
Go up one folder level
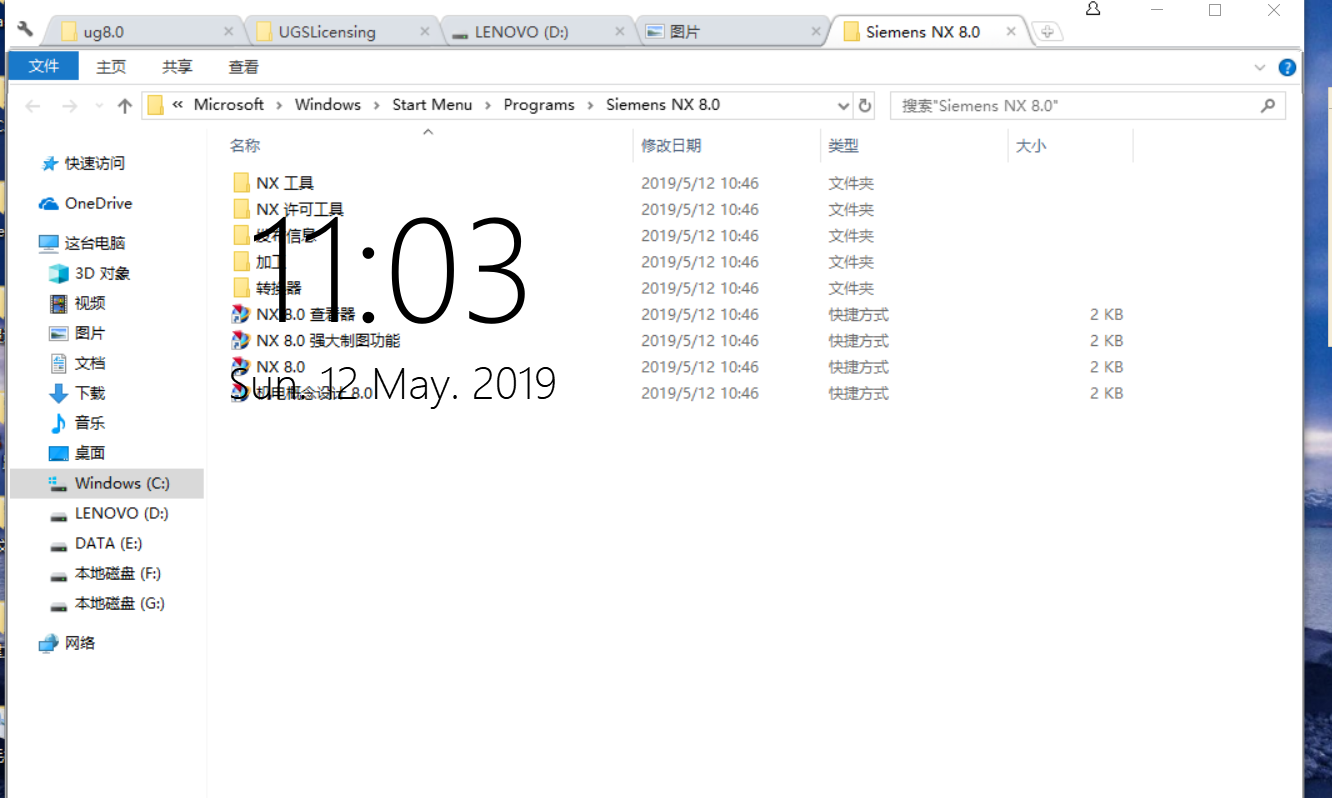point(125,105)
